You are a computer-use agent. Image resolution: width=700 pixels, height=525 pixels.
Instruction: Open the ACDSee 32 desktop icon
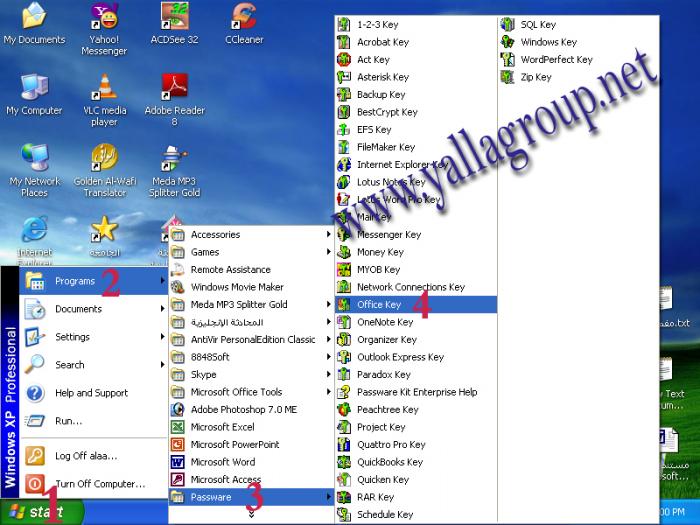pos(174,22)
